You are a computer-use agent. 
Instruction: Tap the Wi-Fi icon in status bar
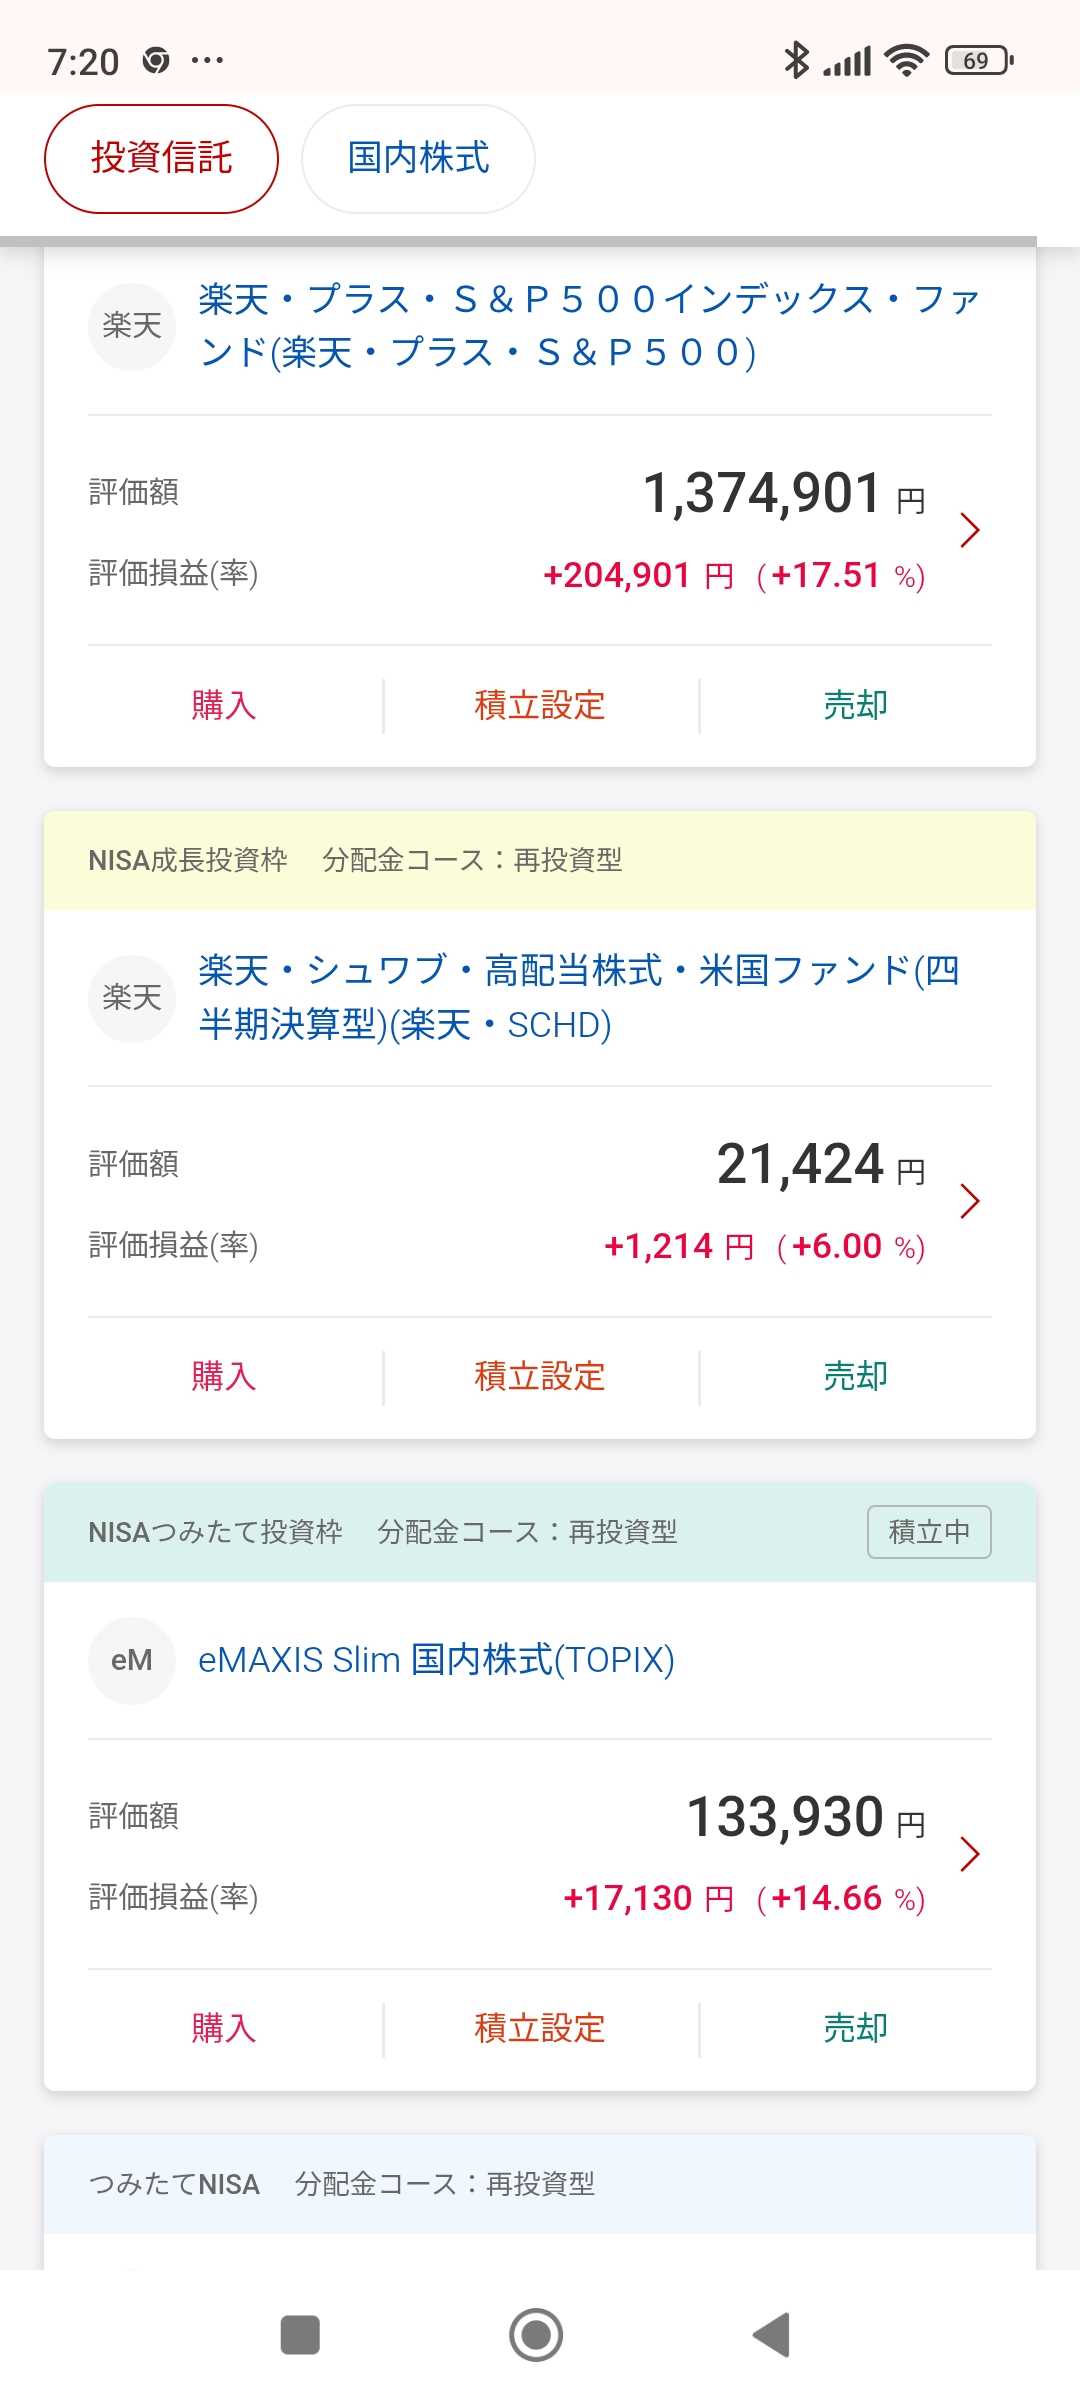tap(907, 61)
